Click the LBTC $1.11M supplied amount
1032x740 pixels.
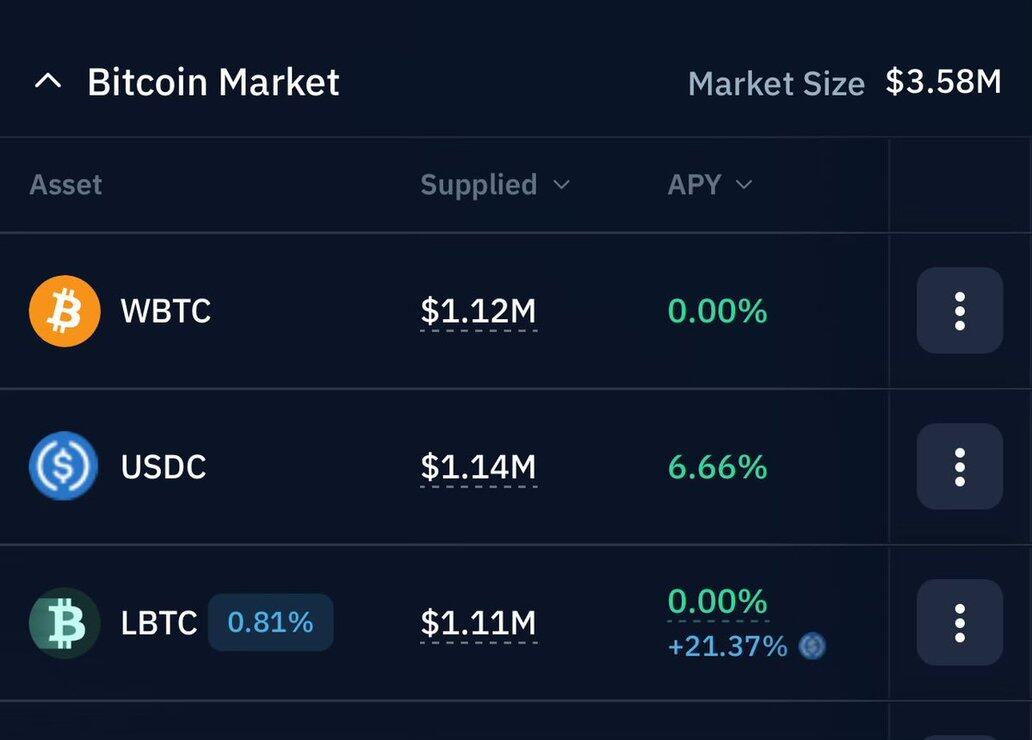point(478,623)
